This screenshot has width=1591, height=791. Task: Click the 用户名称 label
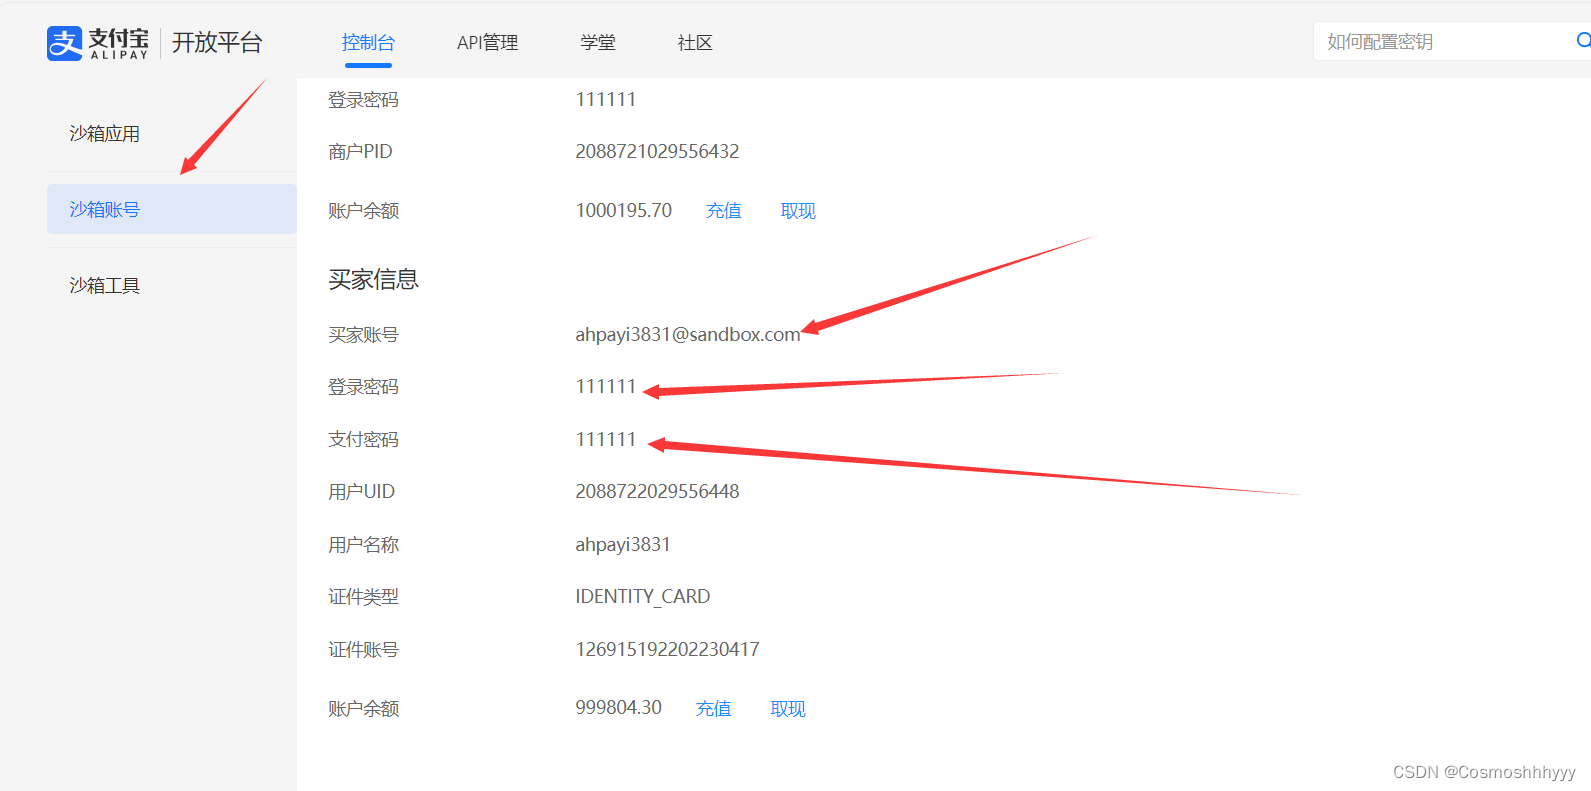[364, 545]
